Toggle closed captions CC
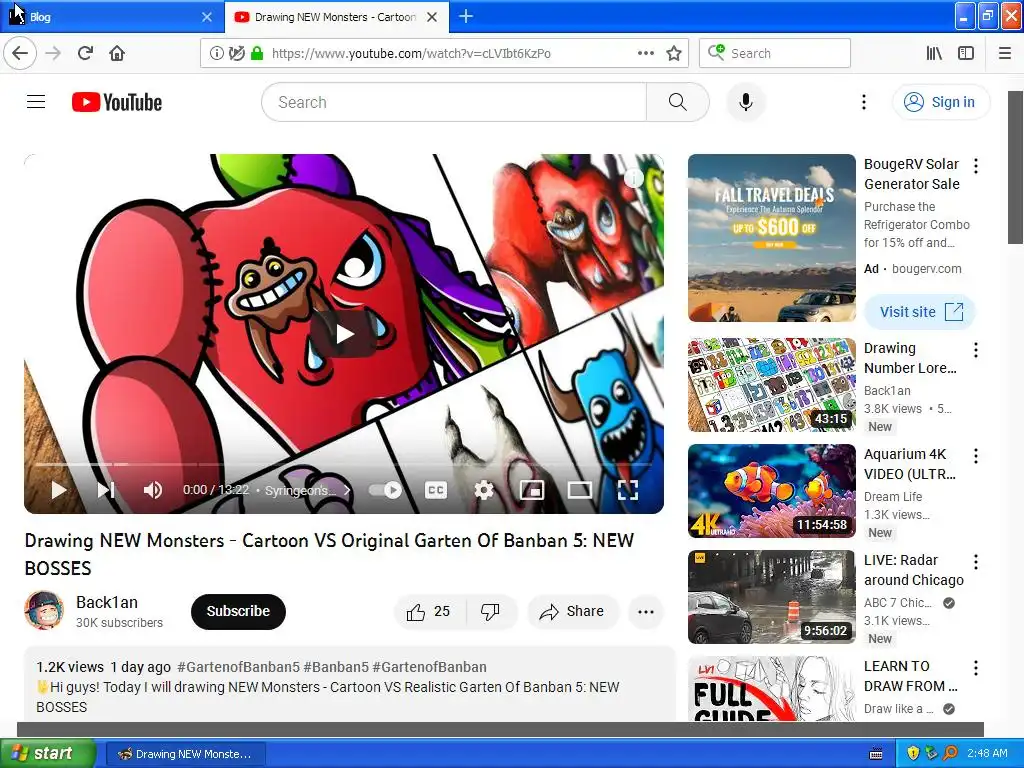The image size is (1024, 768). point(436,490)
